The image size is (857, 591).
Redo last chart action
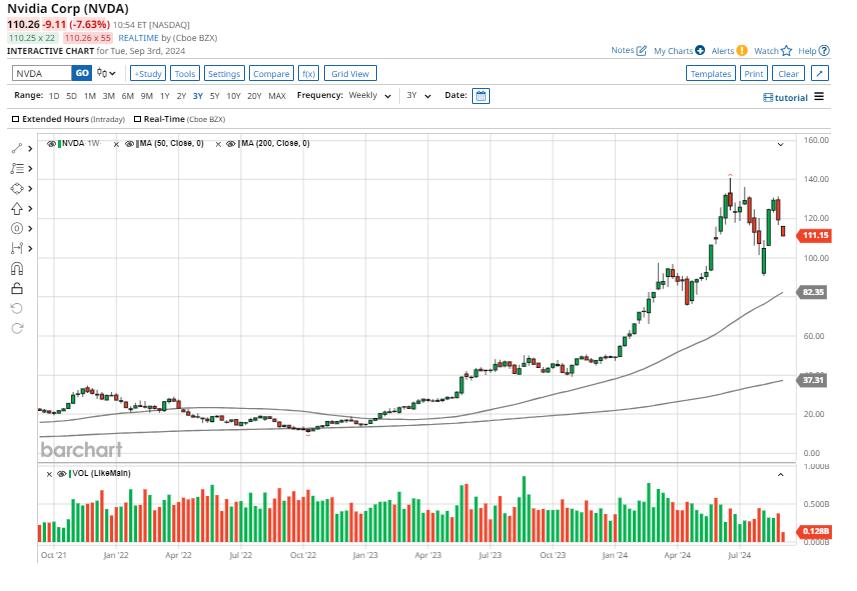tap(17, 328)
